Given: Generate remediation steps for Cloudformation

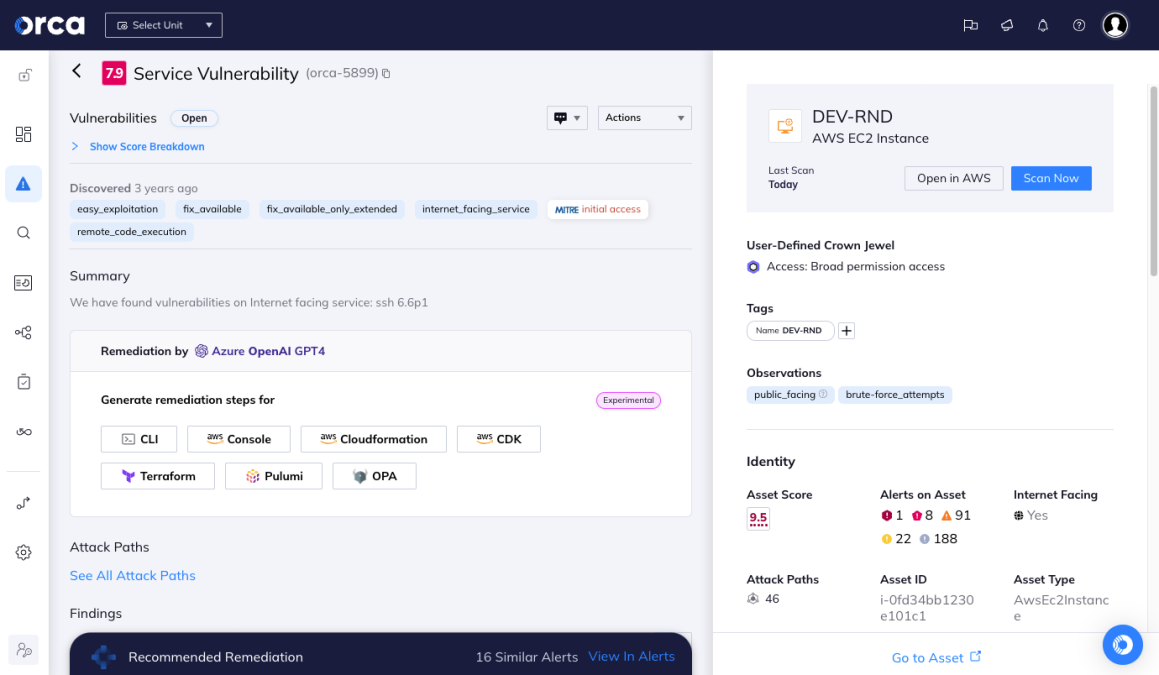Looking at the screenshot, I should coord(373,439).
